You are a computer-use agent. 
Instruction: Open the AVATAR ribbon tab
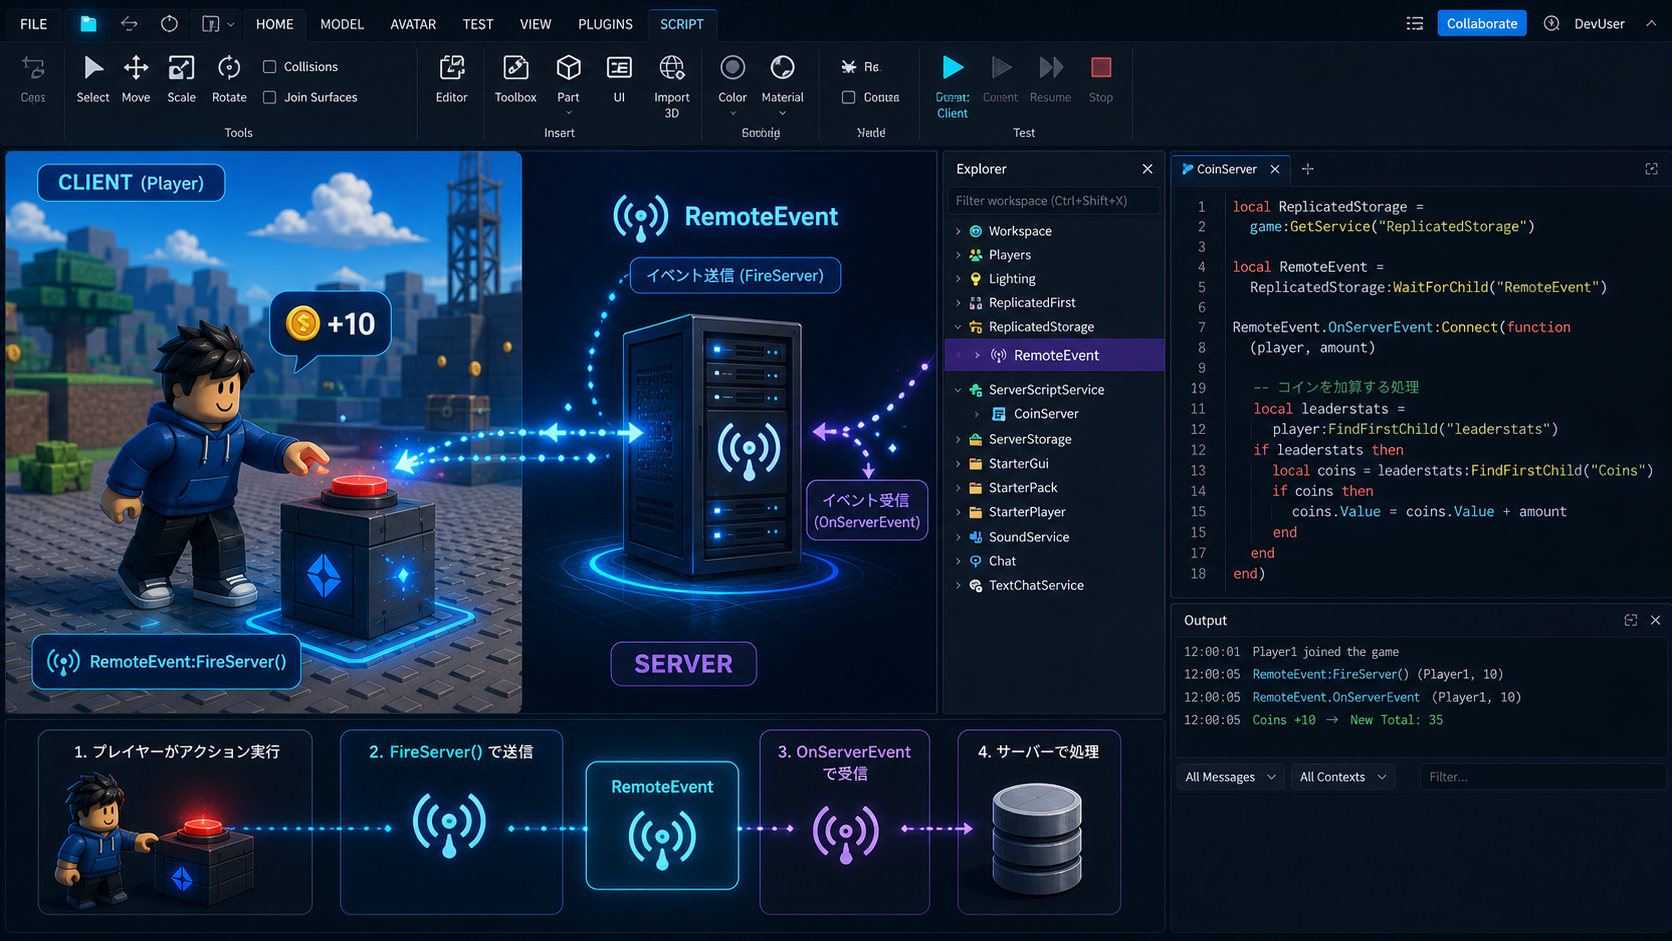point(413,24)
